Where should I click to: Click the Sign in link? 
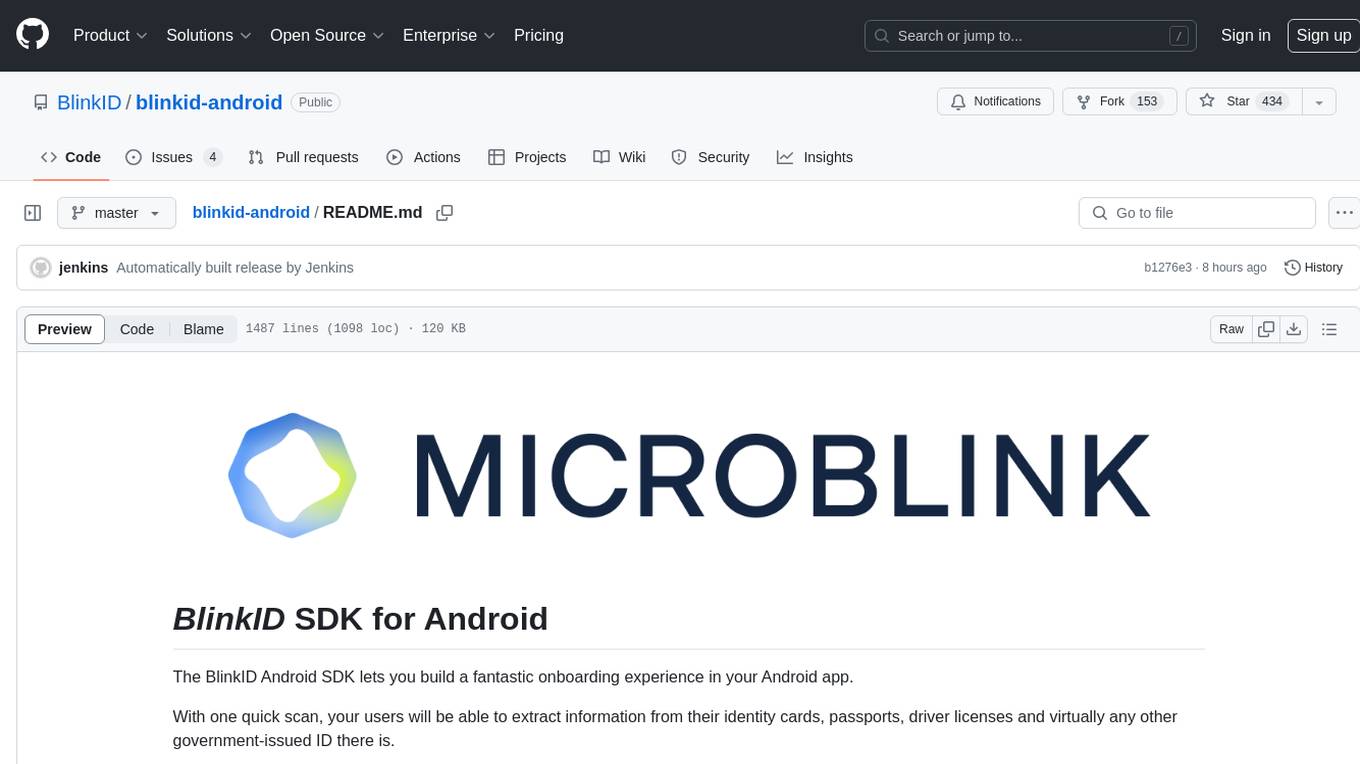tap(1245, 35)
